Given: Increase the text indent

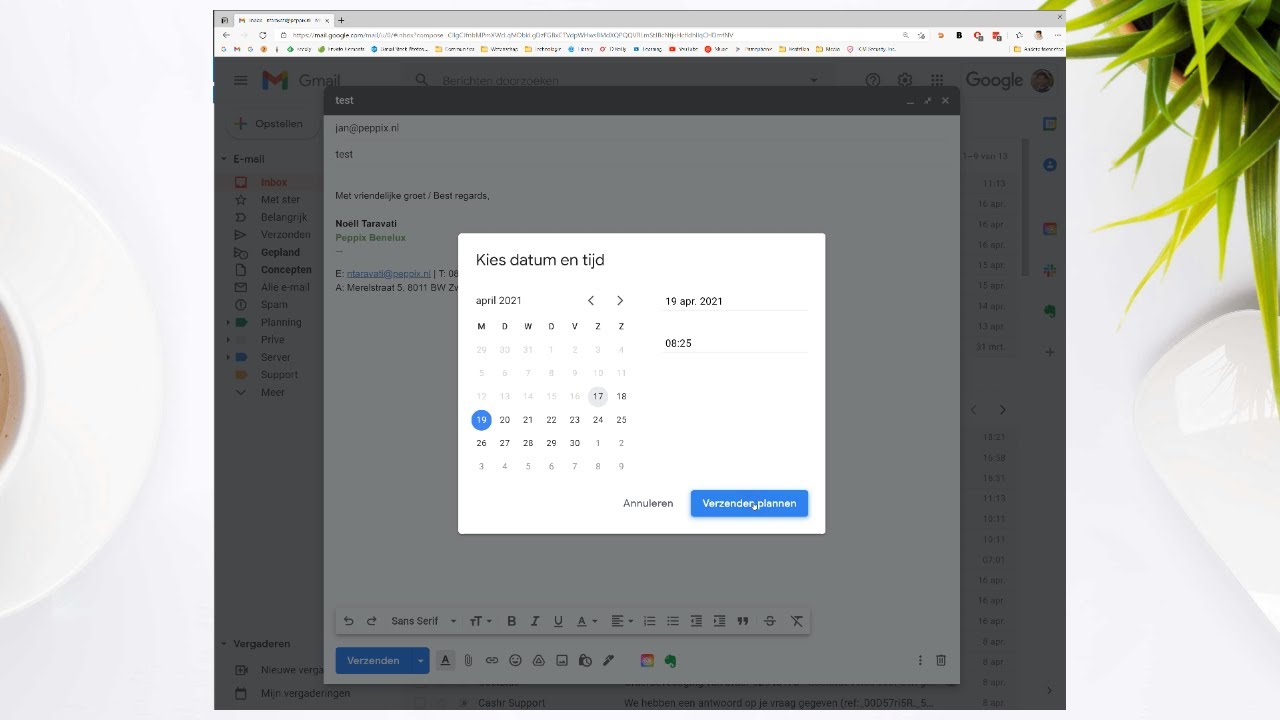Looking at the screenshot, I should pos(719,621).
